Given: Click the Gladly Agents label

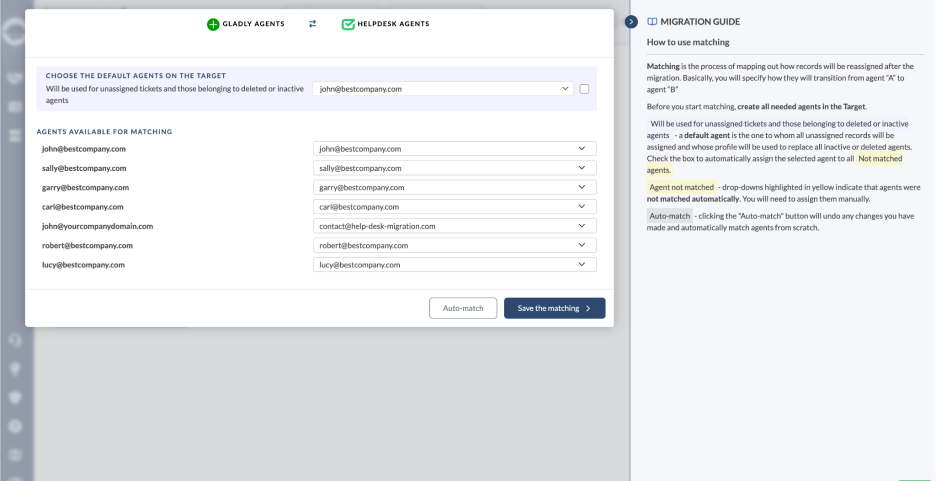Looking at the screenshot, I should 254,24.
